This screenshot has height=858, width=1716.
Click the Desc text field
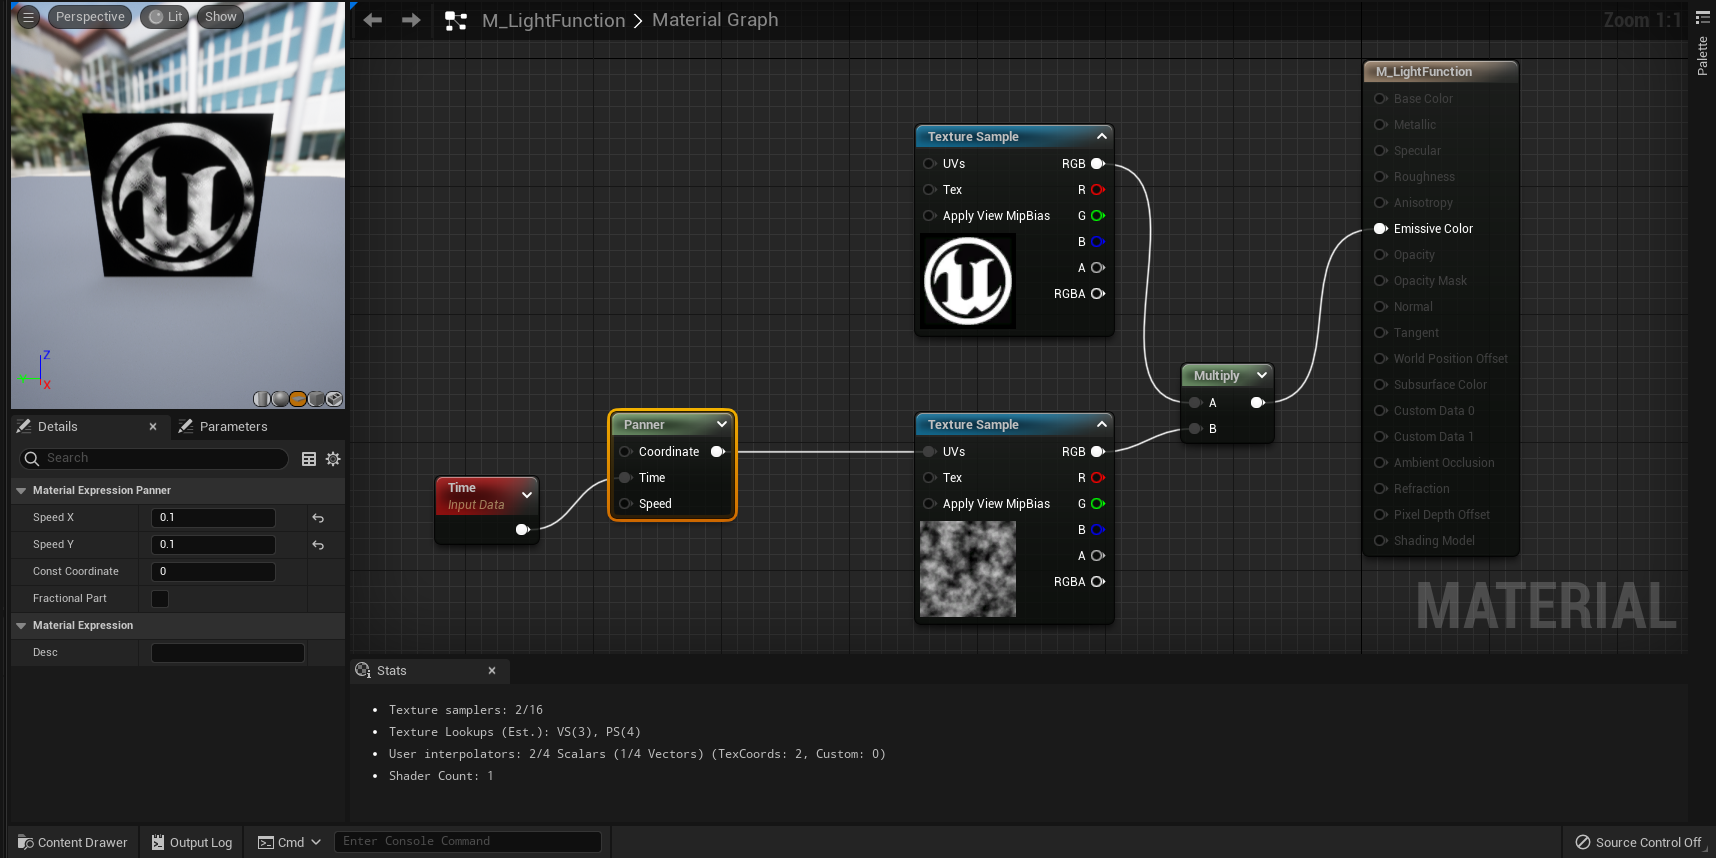click(228, 653)
